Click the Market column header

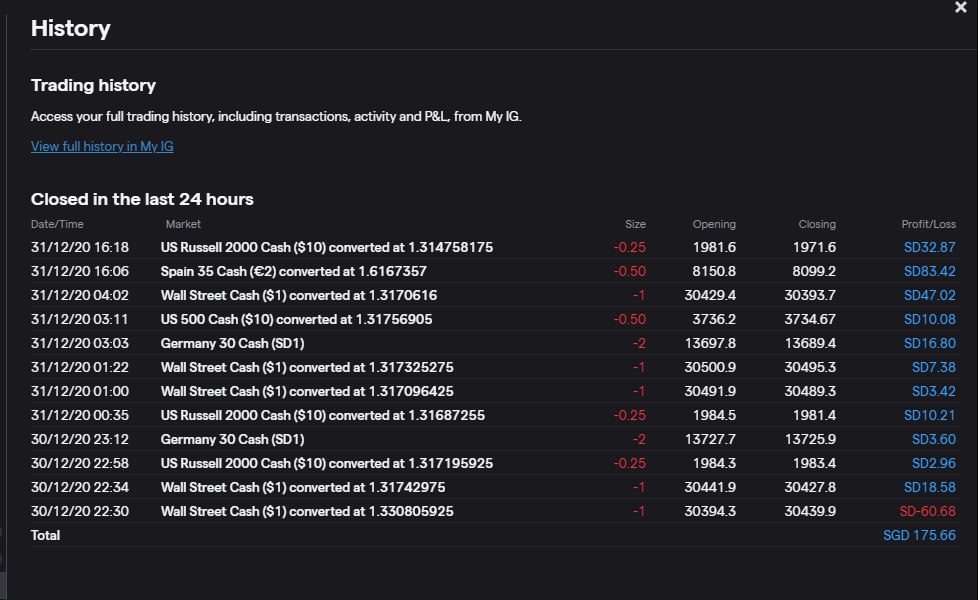tap(183, 224)
